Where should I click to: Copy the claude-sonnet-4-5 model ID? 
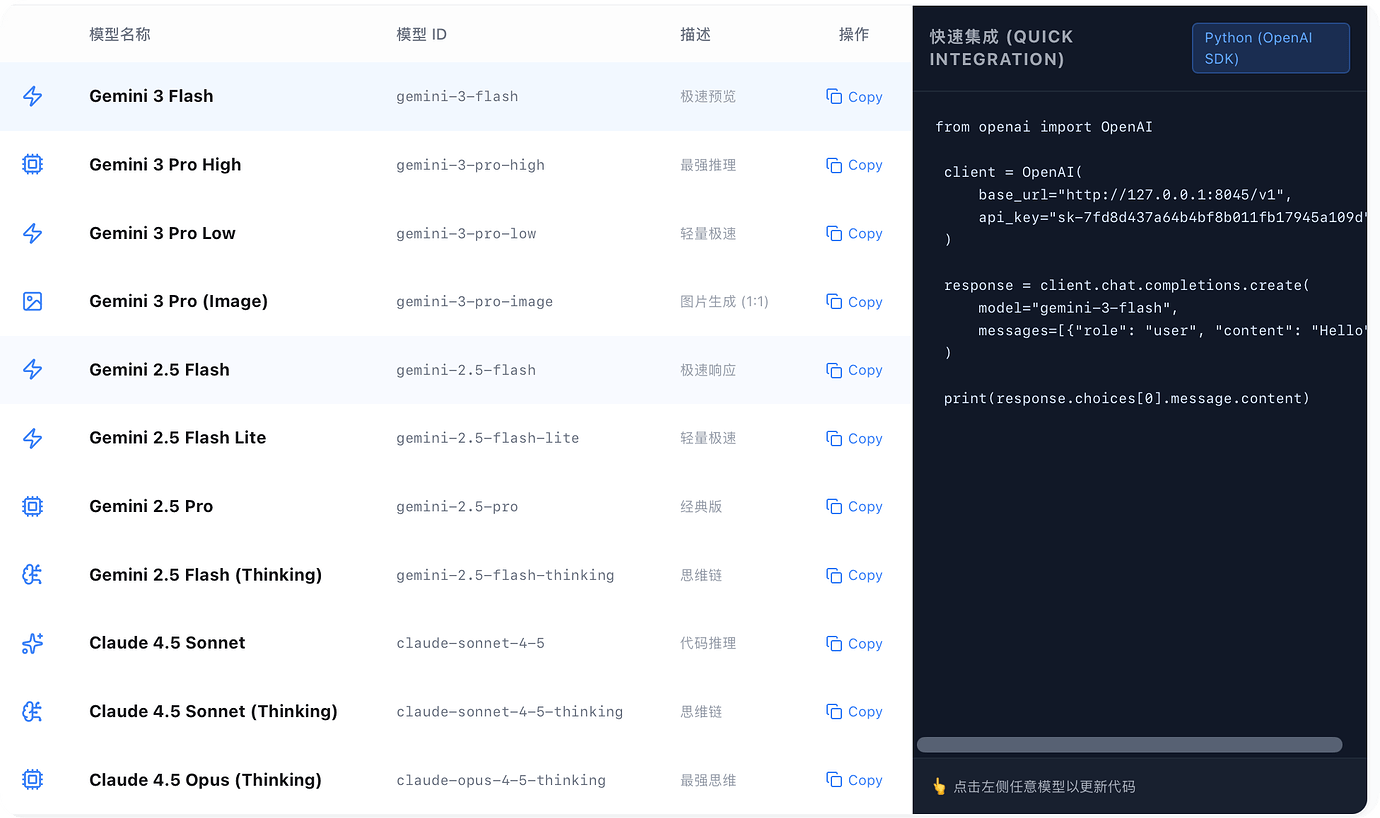coord(854,643)
